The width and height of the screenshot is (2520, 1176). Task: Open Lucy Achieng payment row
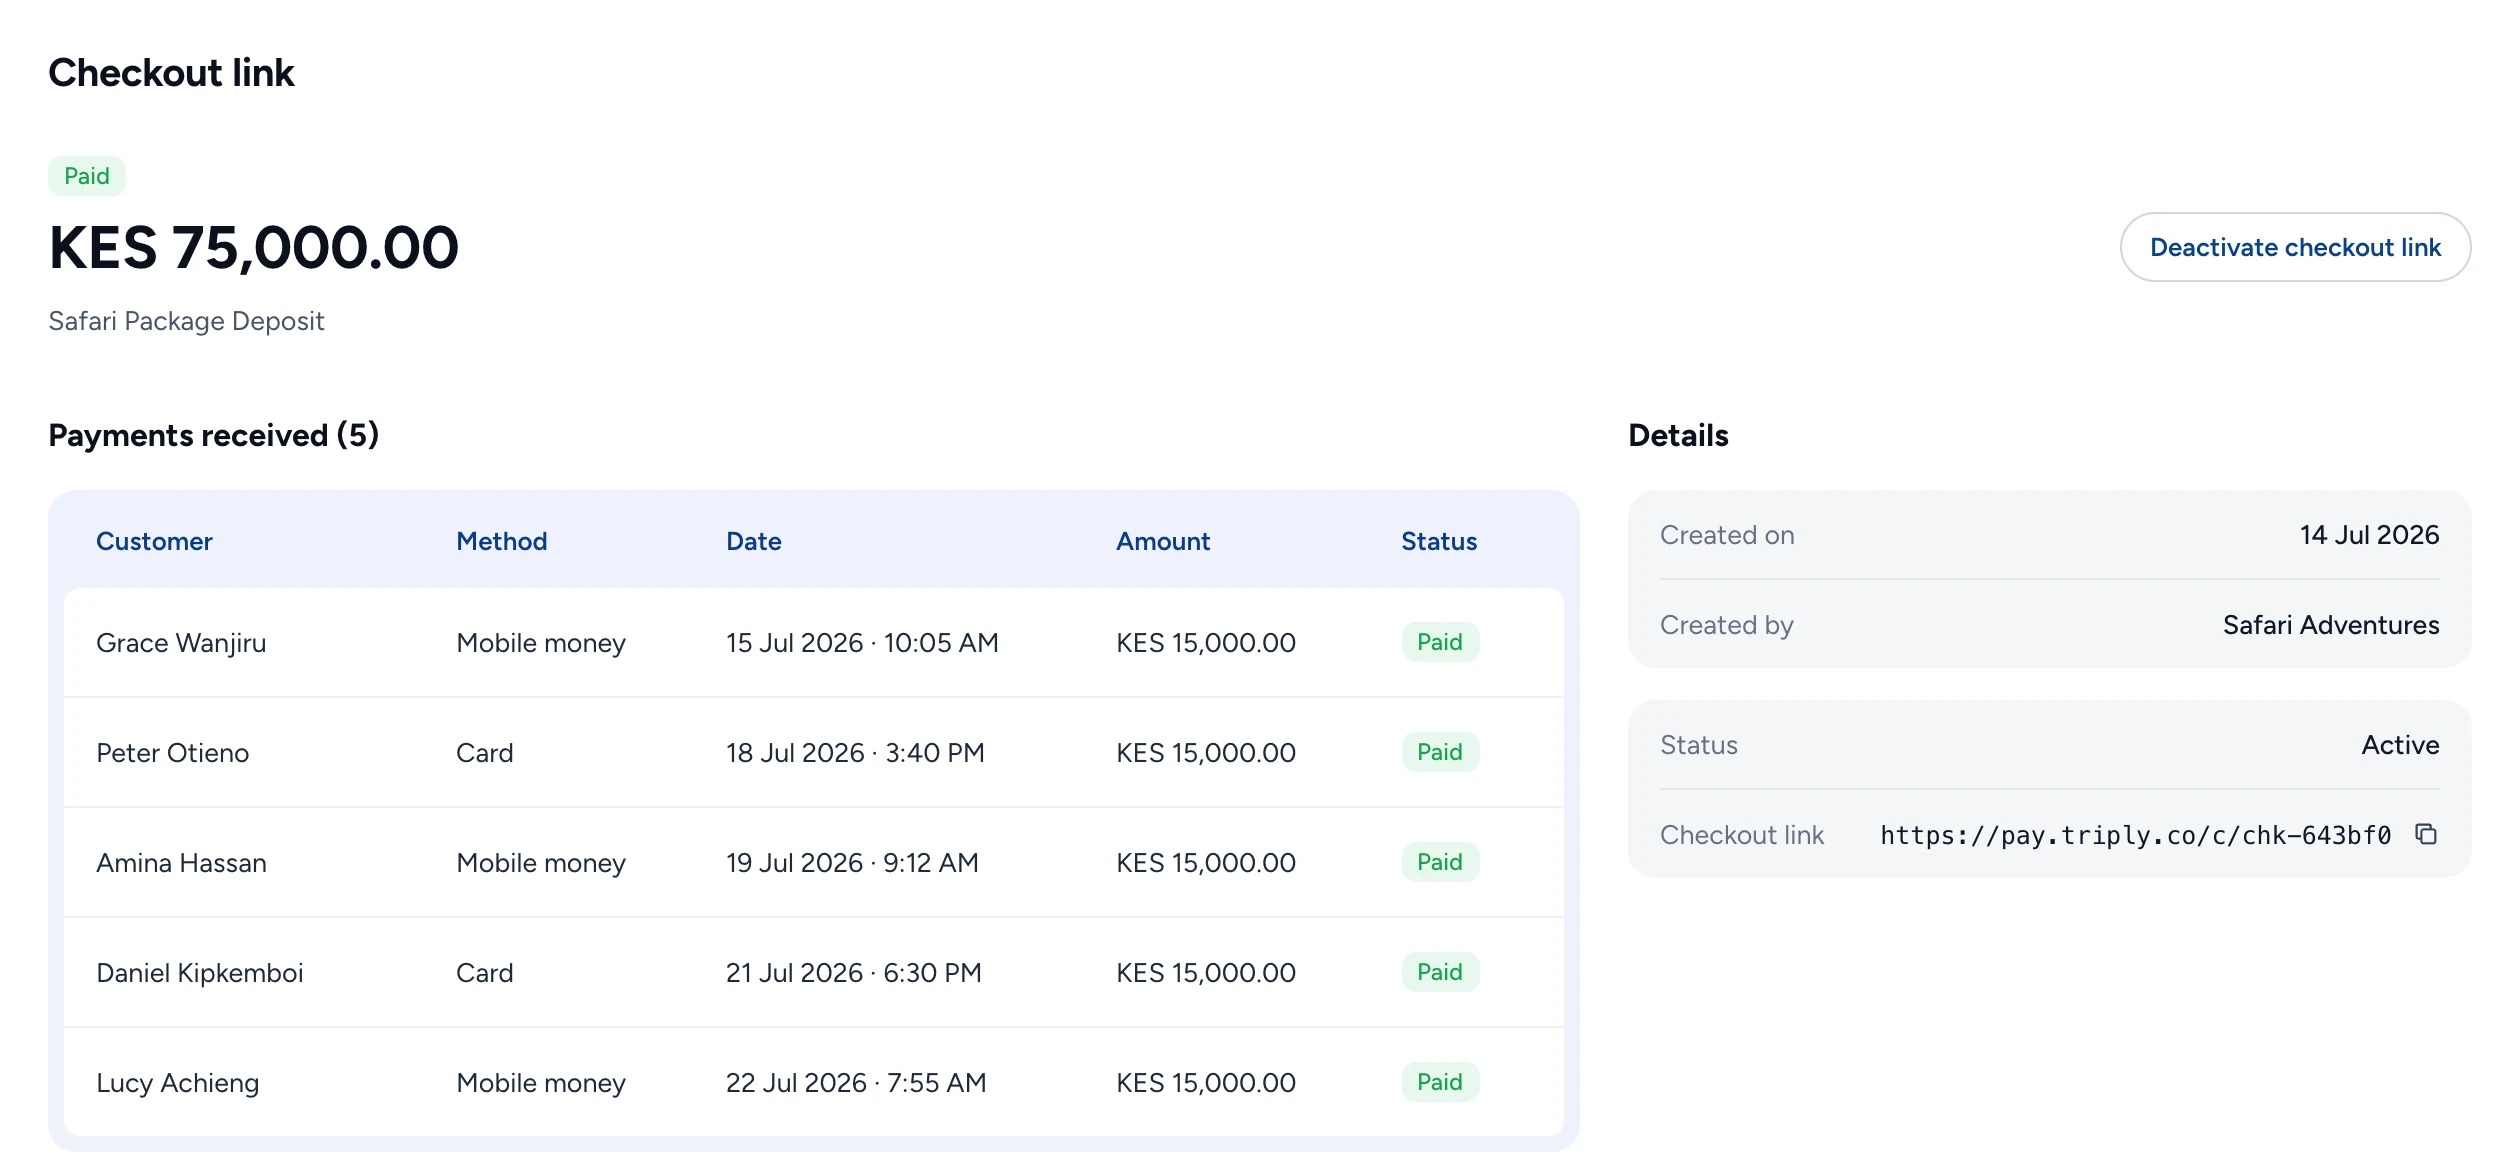[x=814, y=1082]
